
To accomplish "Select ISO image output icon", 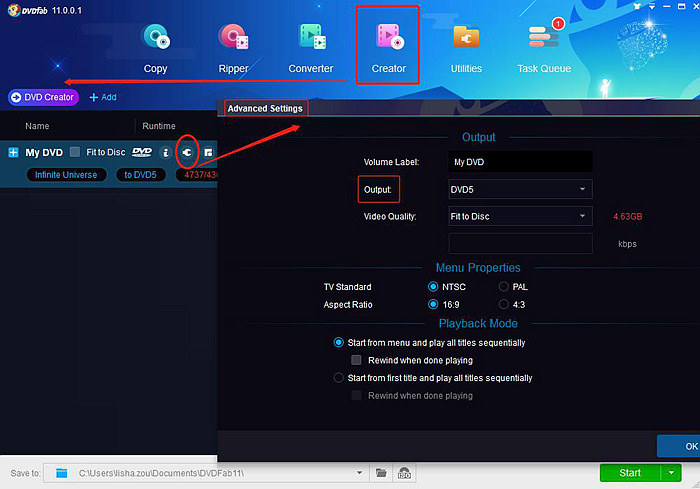I will point(404,473).
